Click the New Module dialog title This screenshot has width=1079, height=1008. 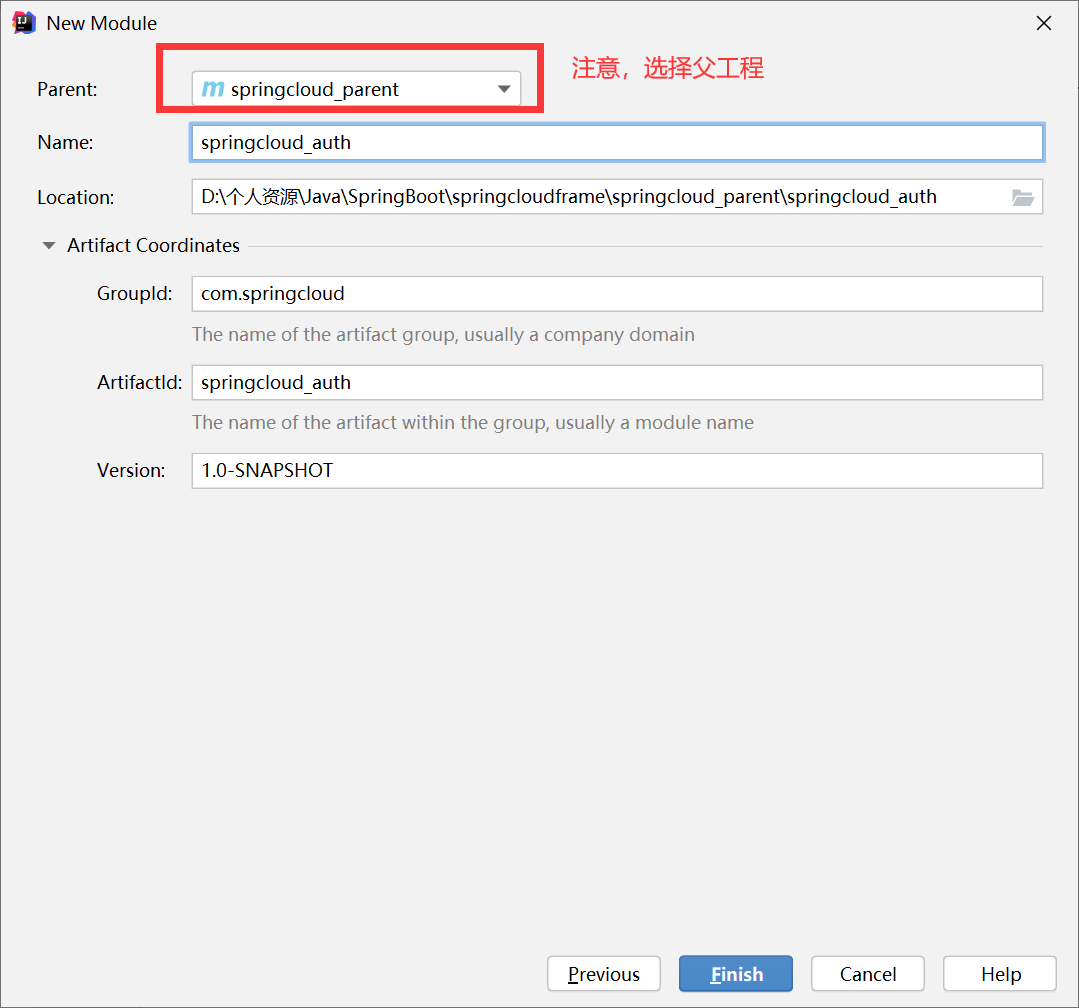click(x=100, y=22)
